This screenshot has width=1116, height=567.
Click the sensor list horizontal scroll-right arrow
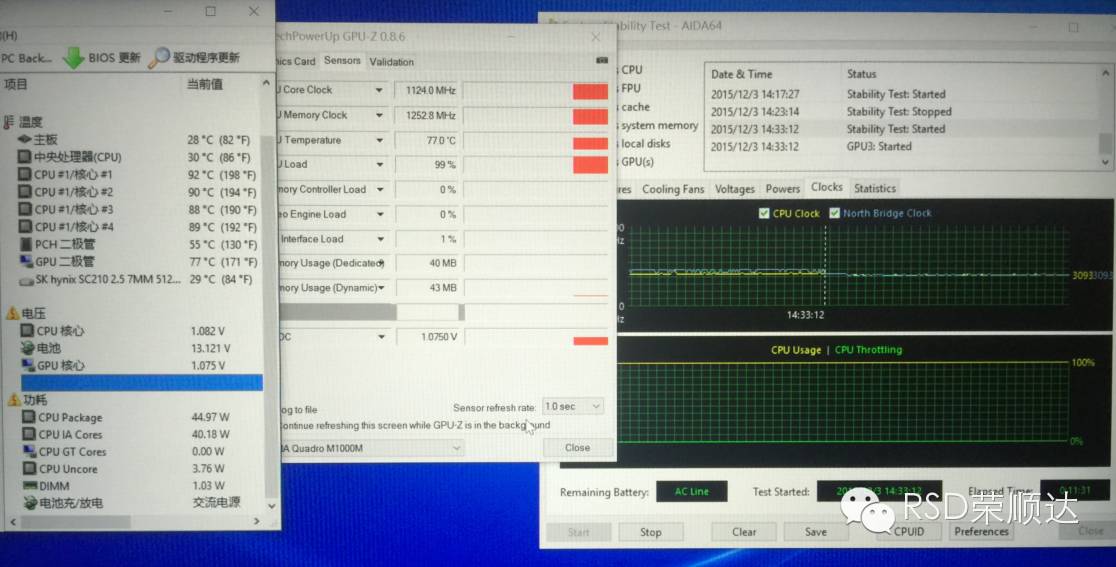[x=257, y=521]
